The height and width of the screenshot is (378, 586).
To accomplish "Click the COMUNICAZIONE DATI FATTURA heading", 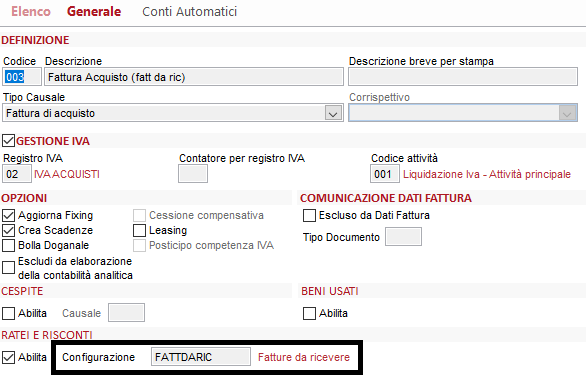I will [x=386, y=198].
